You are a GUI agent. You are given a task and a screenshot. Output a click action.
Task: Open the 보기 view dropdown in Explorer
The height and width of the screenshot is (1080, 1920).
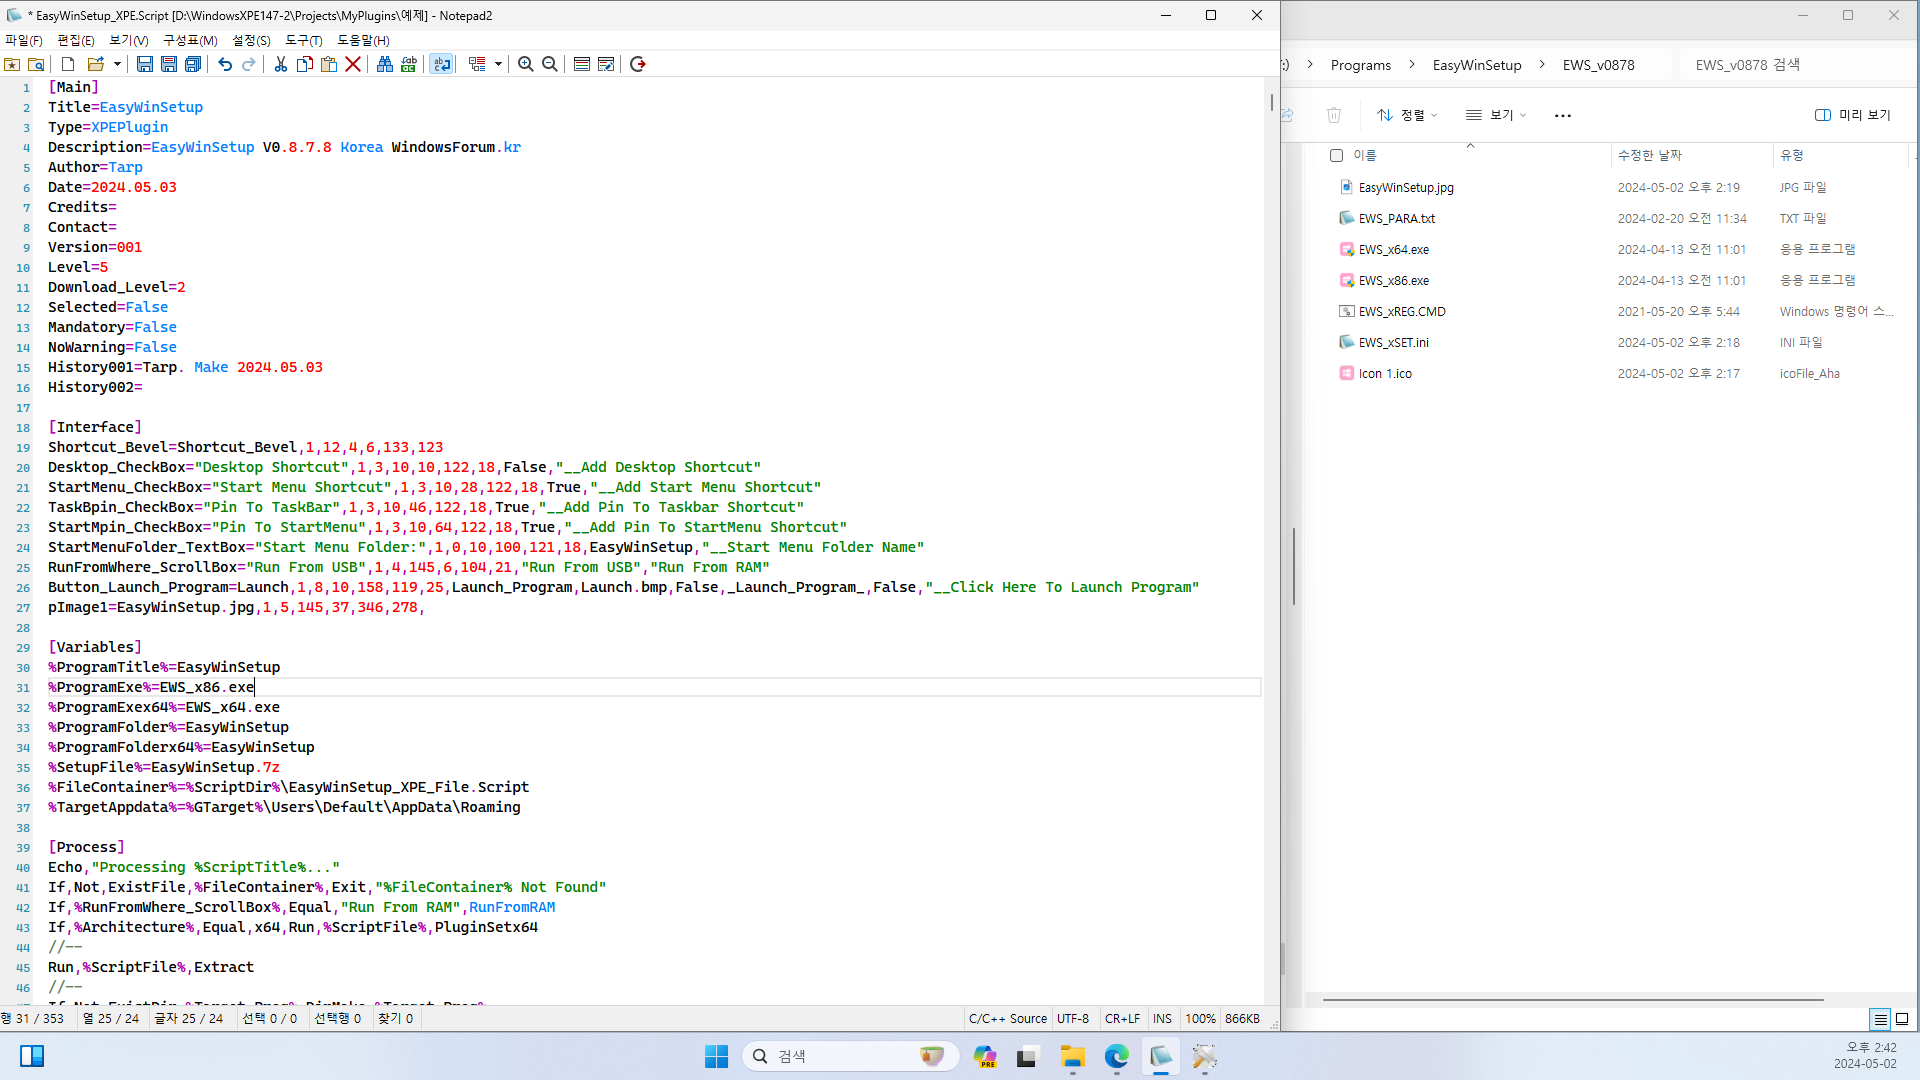point(1496,115)
